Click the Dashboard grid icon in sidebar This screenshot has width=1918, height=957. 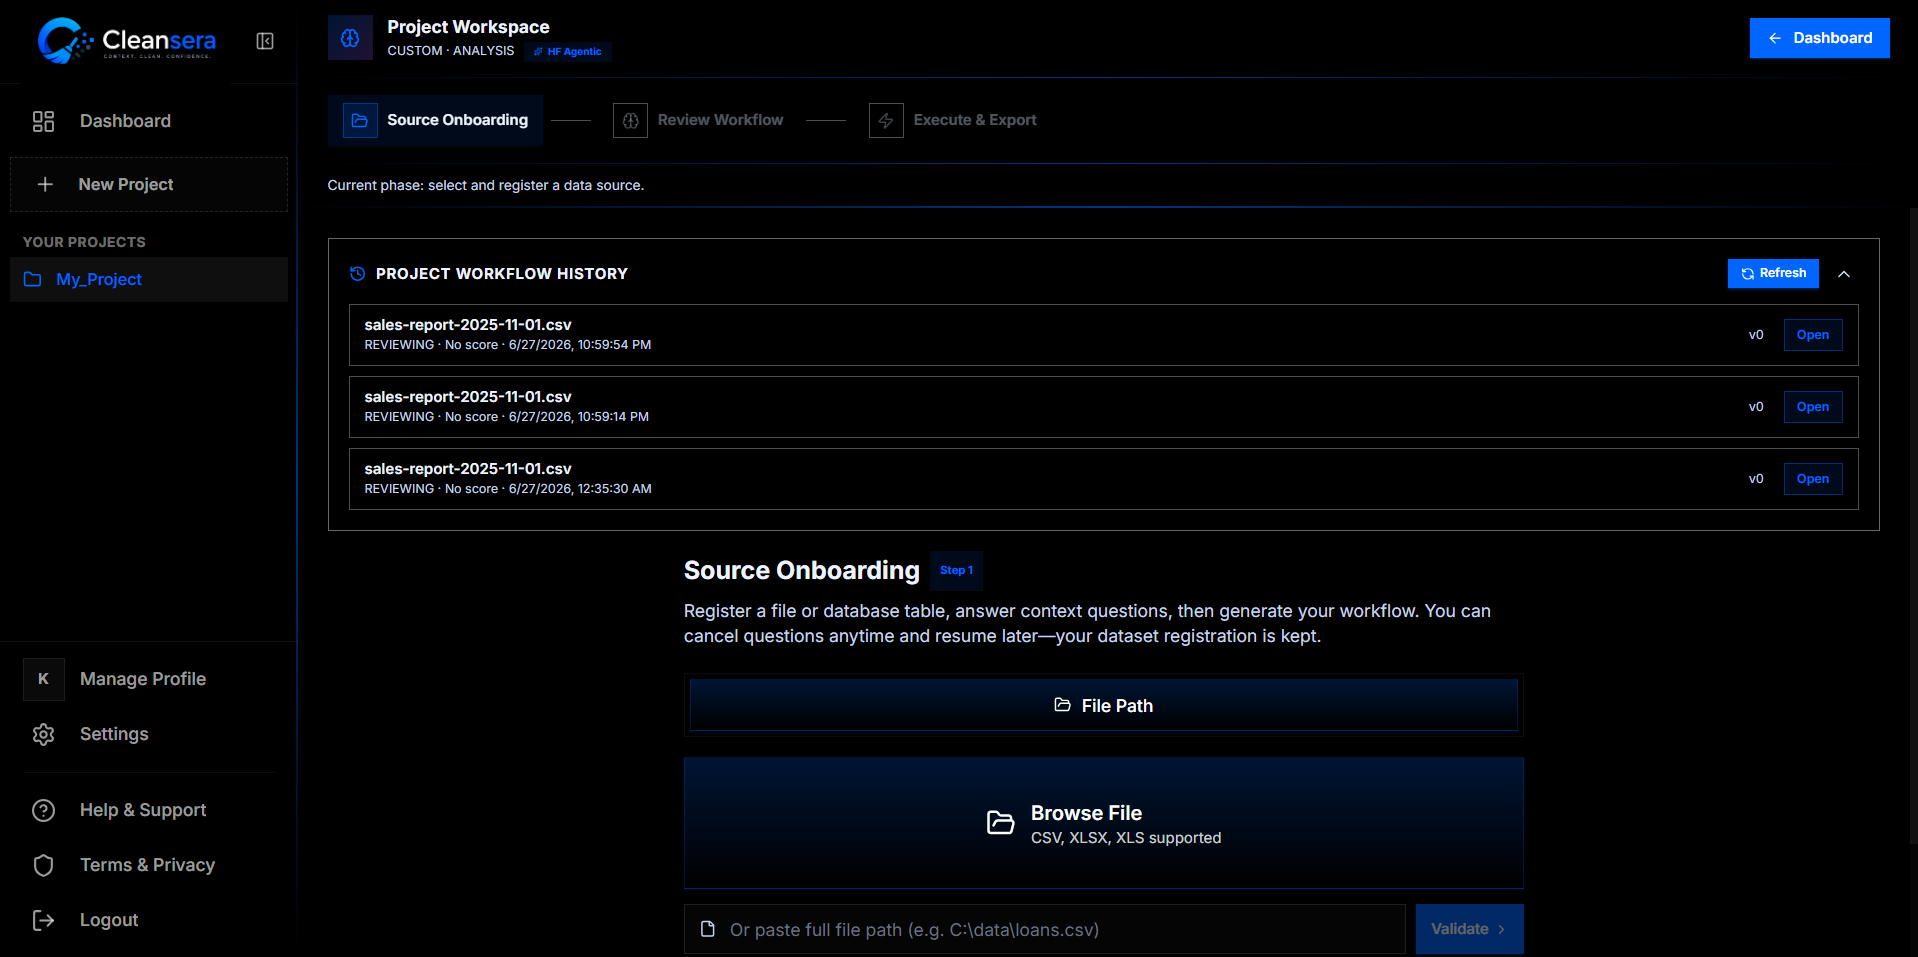pos(43,121)
